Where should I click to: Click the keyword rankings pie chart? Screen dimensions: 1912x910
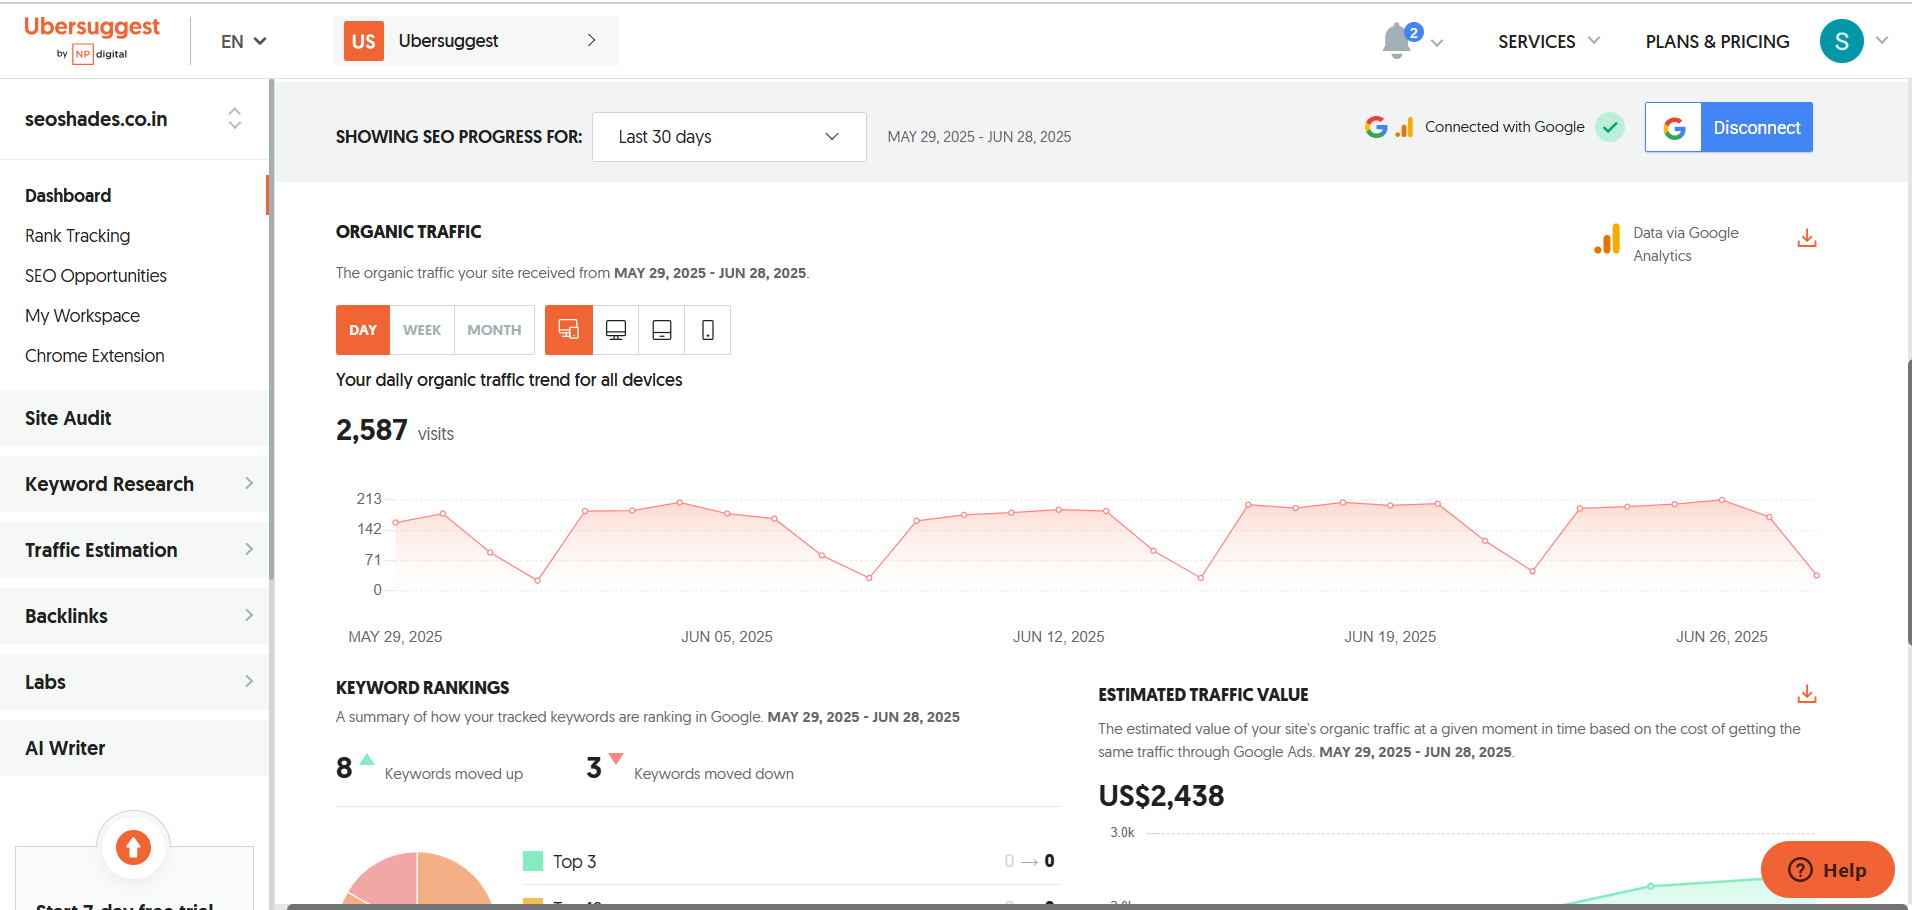click(417, 880)
